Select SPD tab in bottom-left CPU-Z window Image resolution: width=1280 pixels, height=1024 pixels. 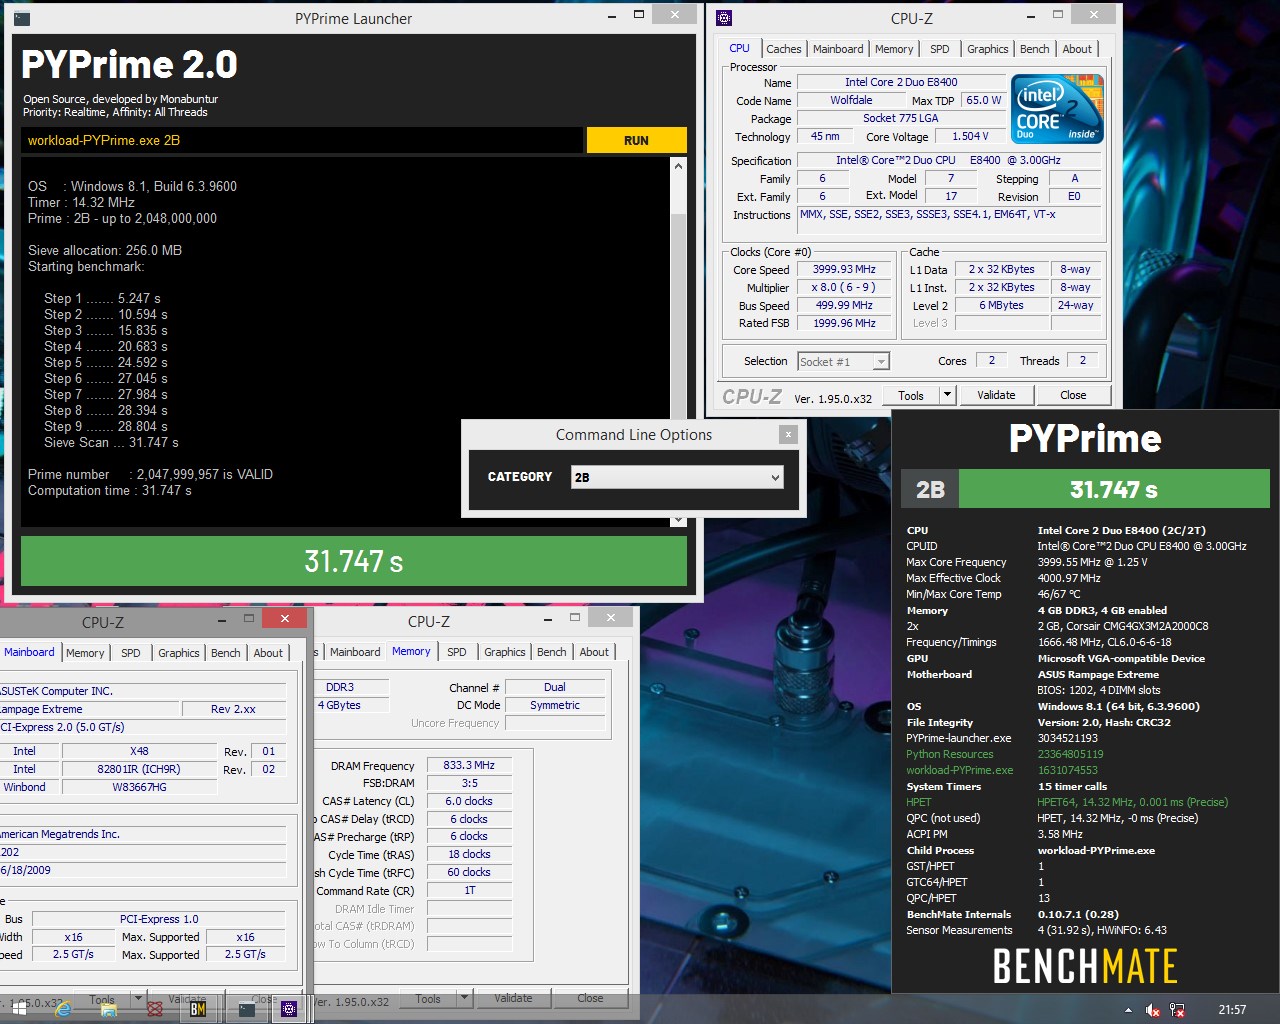tap(131, 653)
